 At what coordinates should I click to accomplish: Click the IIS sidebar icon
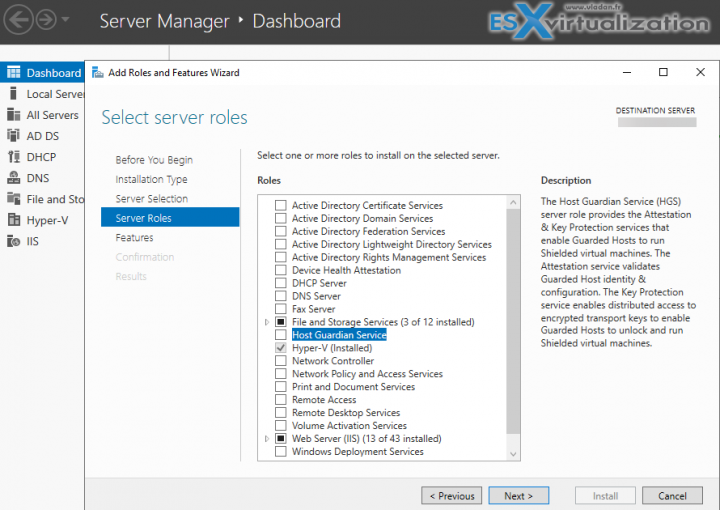pyautogui.click(x=14, y=241)
